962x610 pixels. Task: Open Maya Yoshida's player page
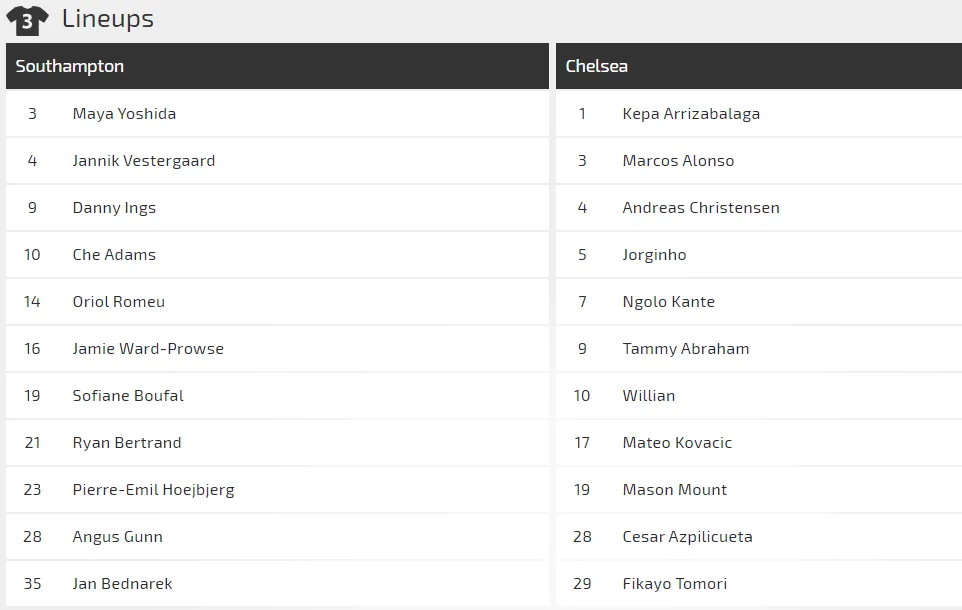124,114
